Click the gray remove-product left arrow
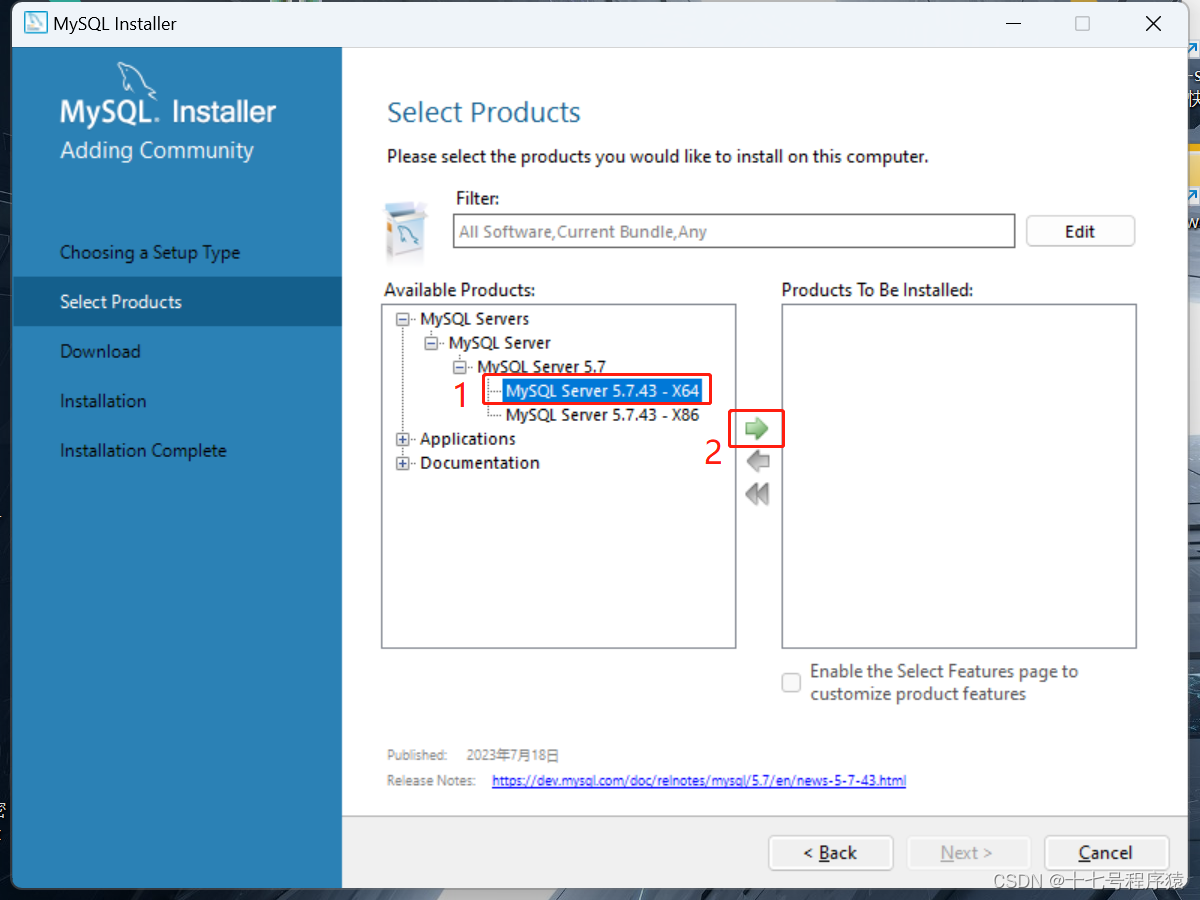The height and width of the screenshot is (900, 1200). 757,461
